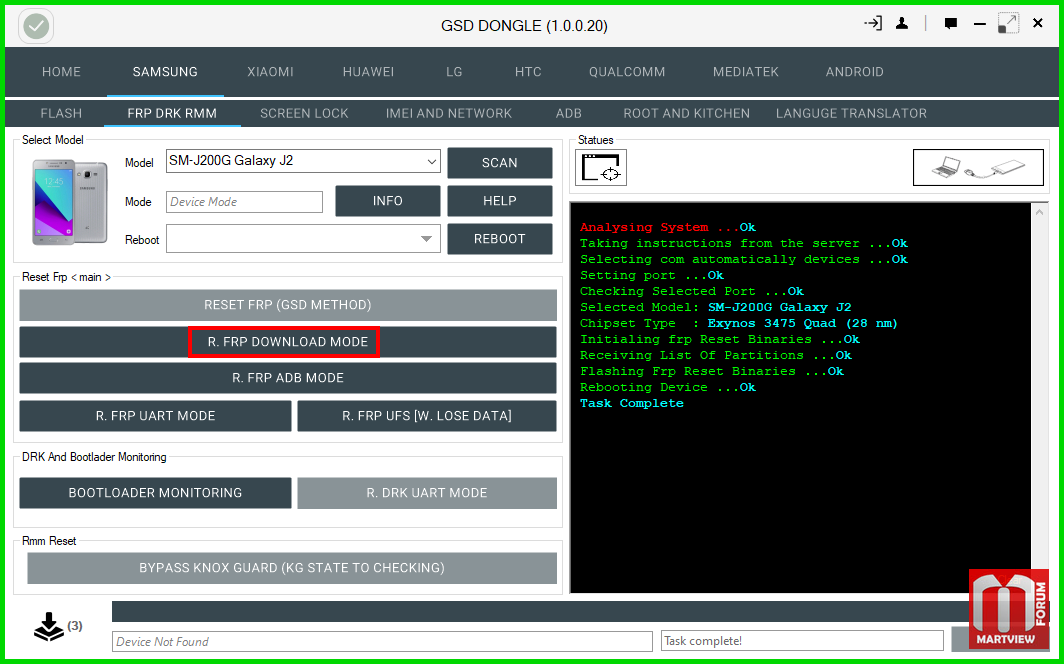The width and height of the screenshot is (1064, 664).
Task: Click R. FRP UFS [W. LOSE DATA] button
Action: (427, 416)
